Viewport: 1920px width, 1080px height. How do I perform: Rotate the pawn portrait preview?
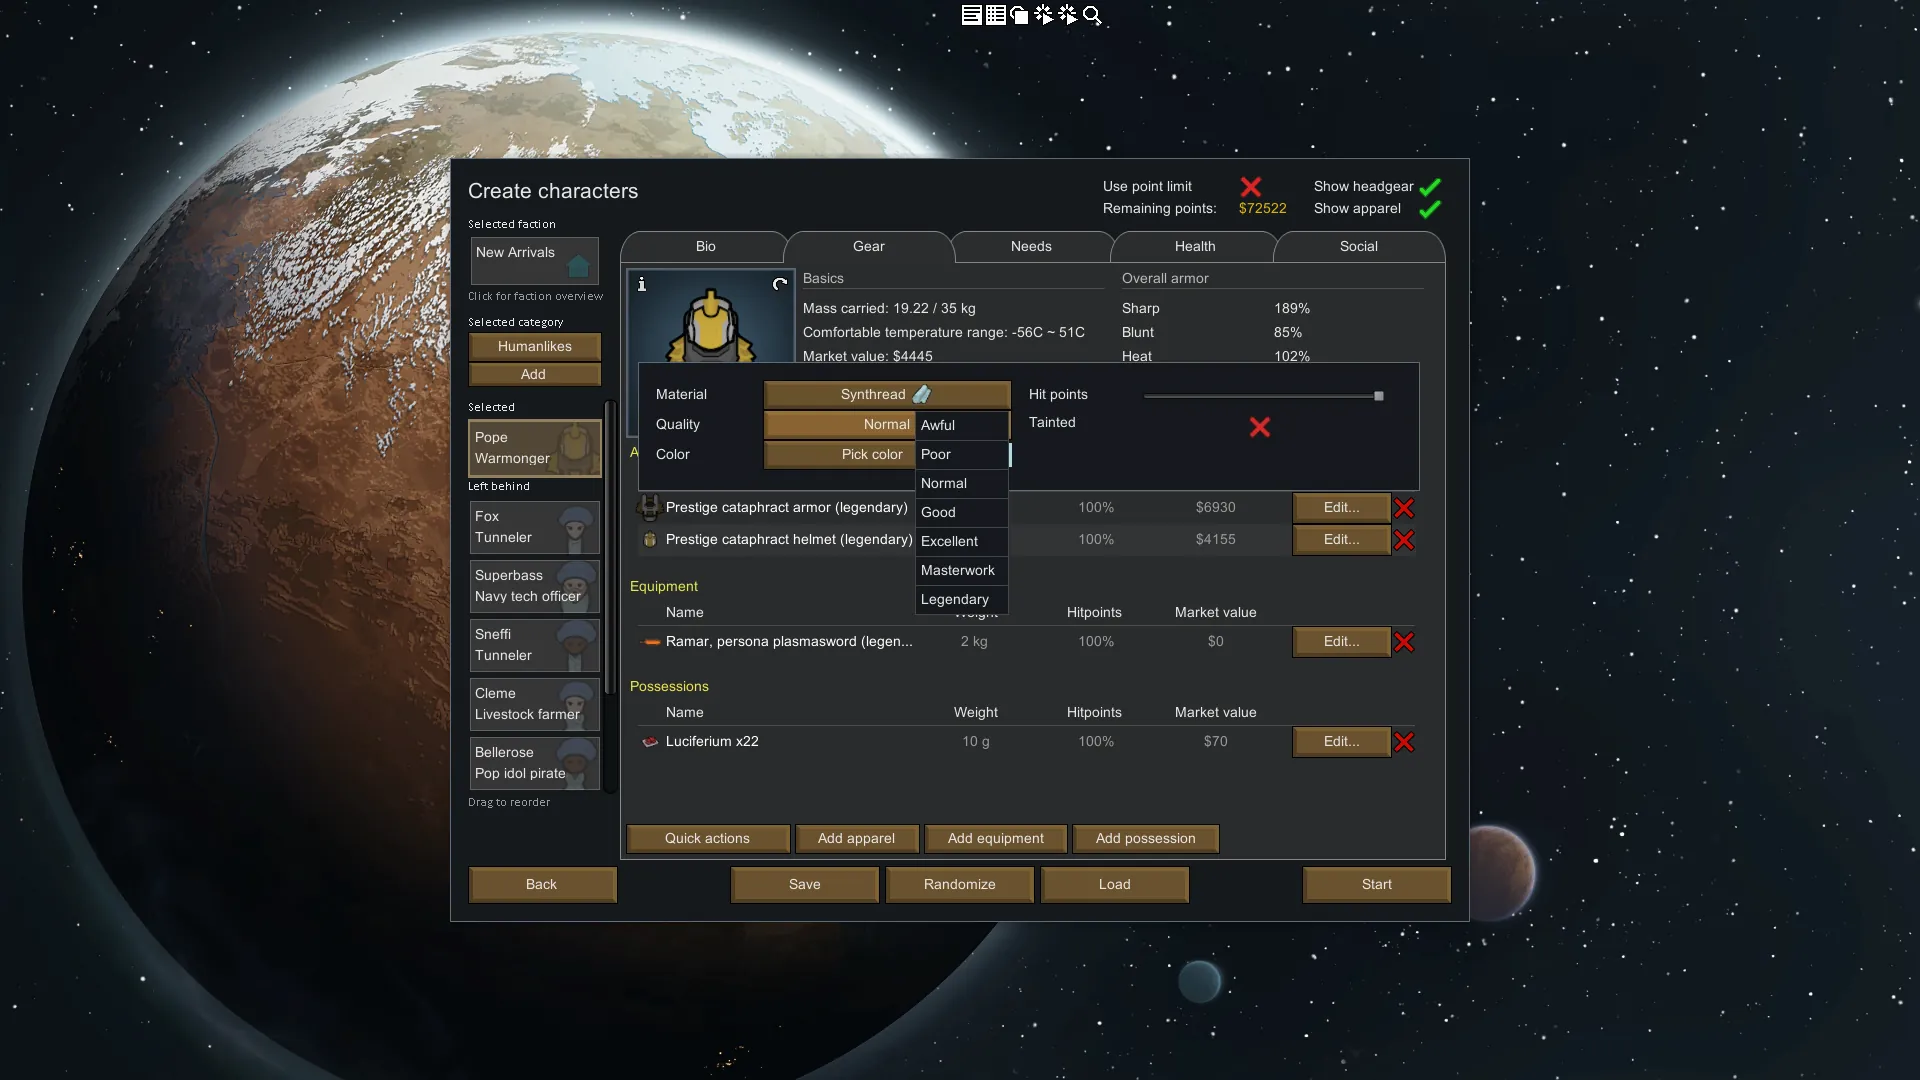coord(780,285)
